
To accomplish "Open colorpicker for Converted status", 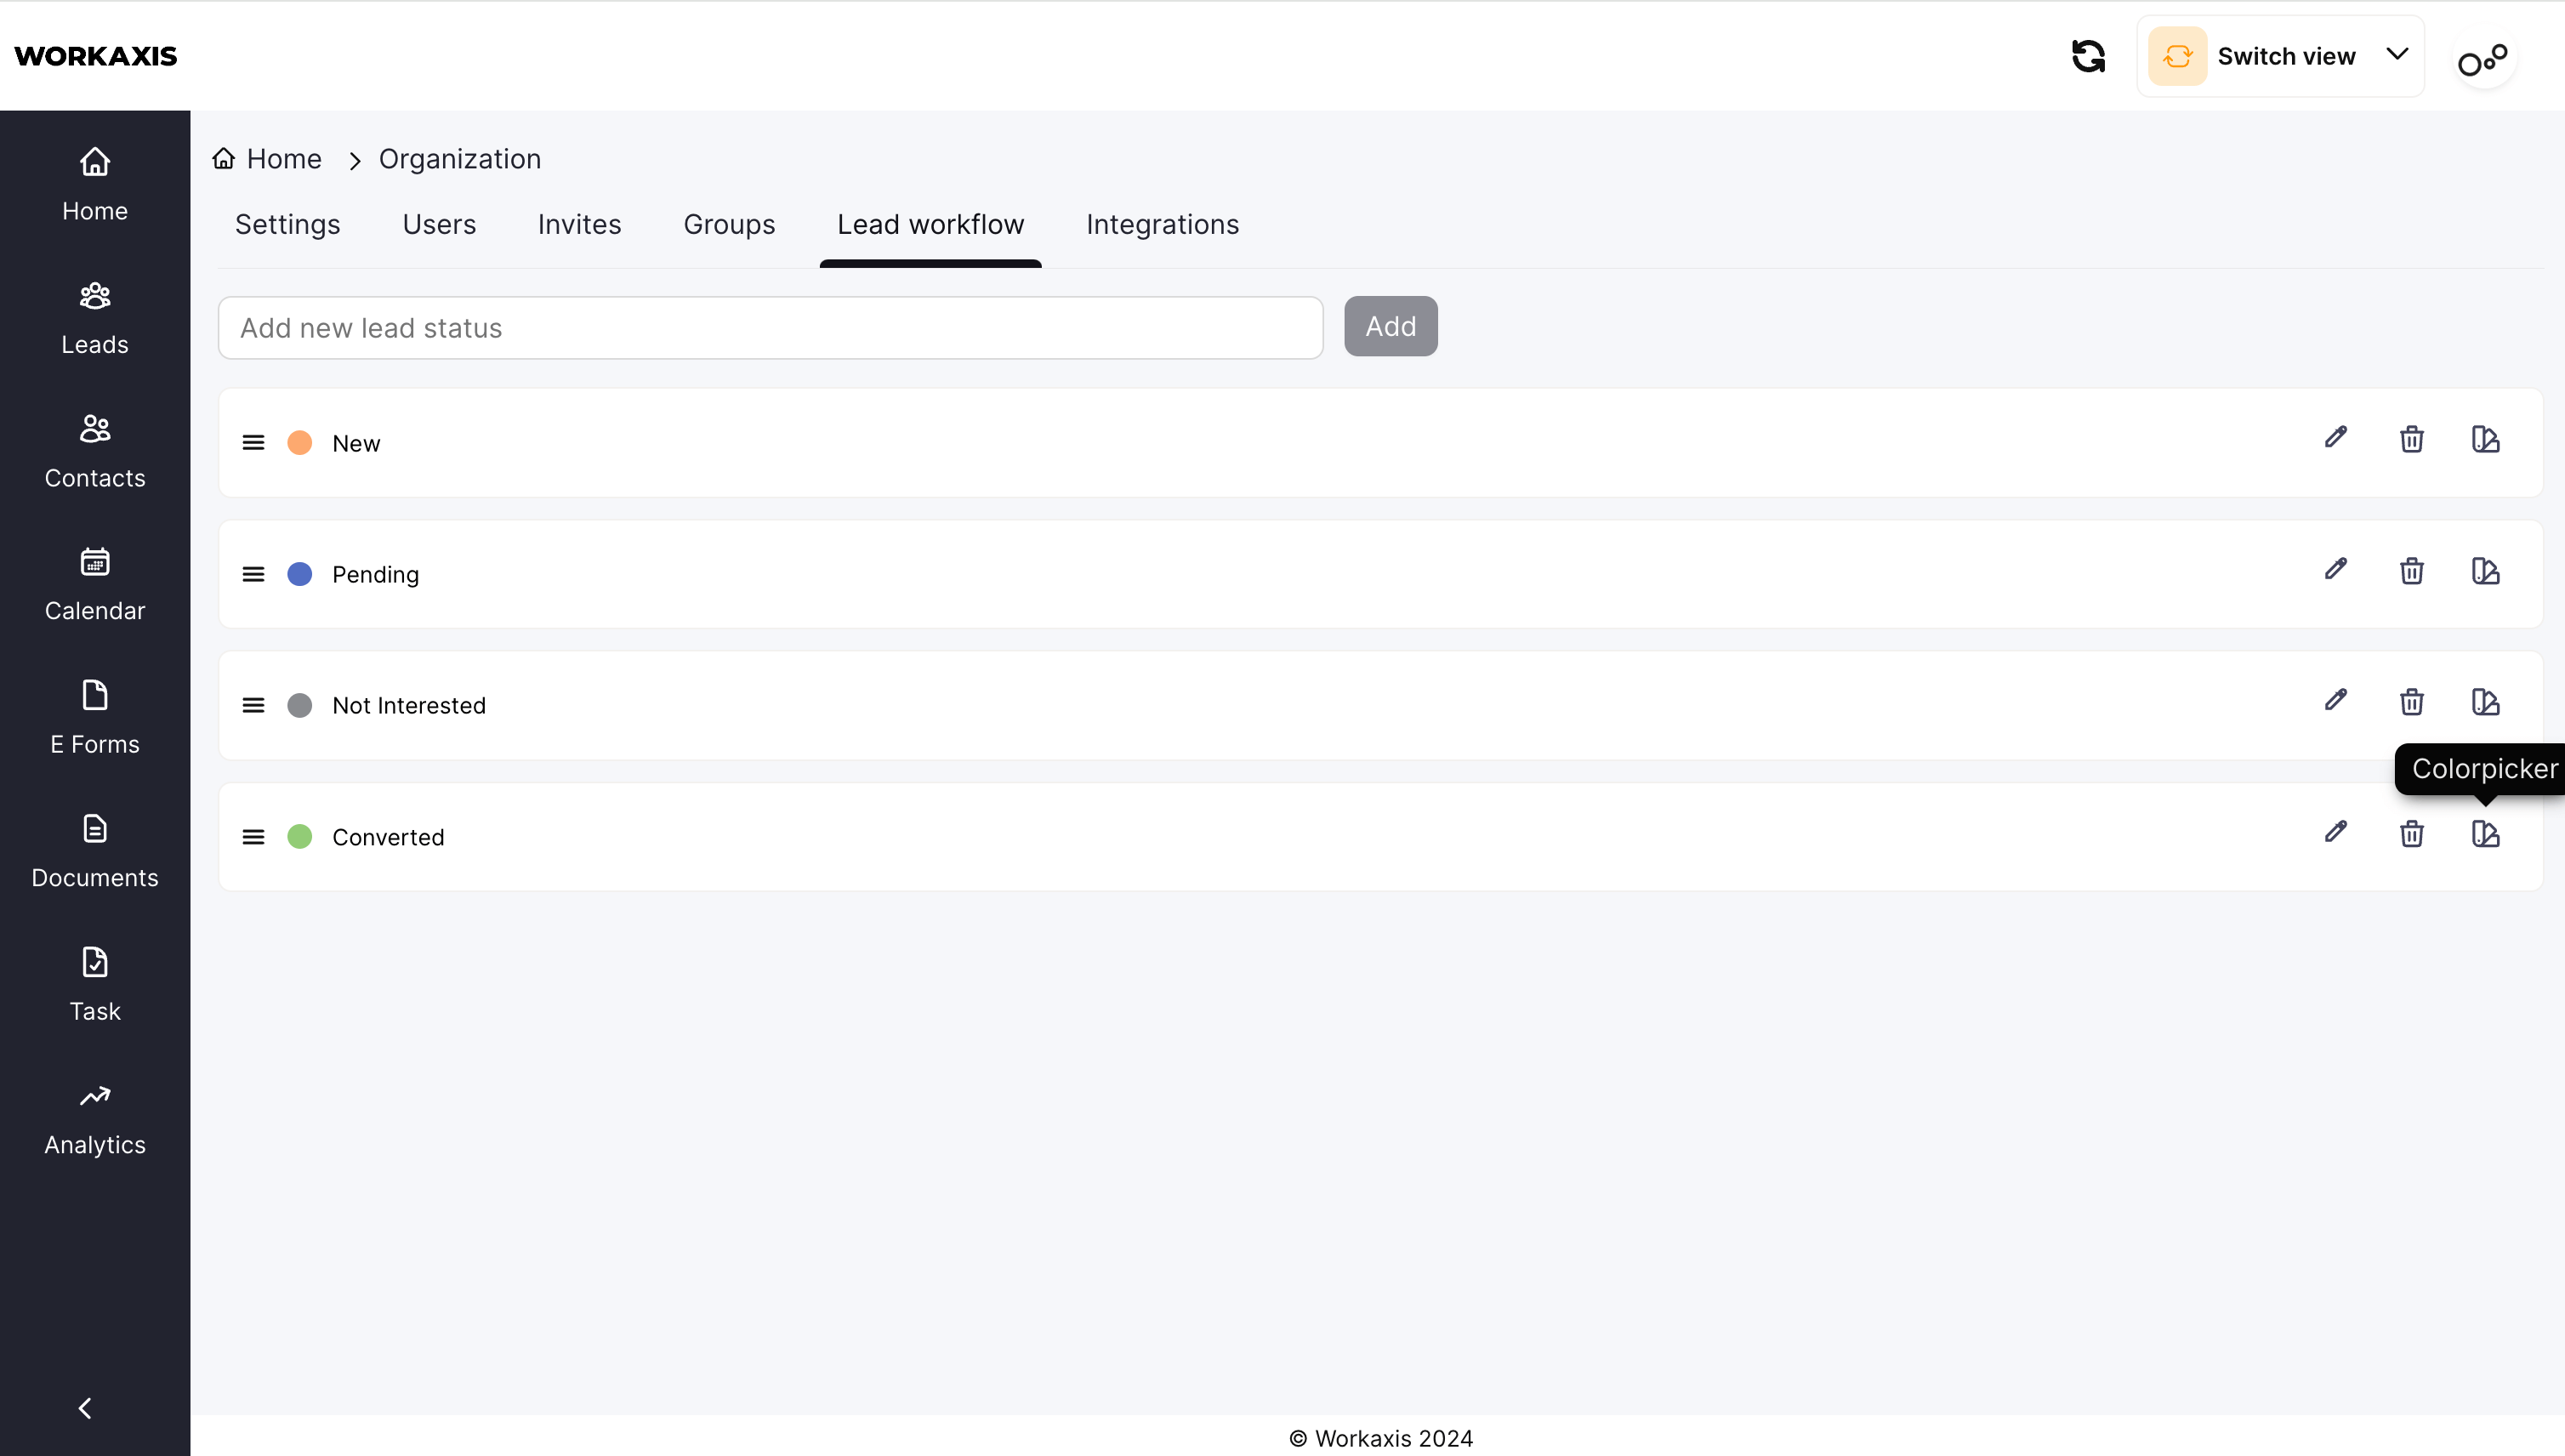I will 2485,834.
